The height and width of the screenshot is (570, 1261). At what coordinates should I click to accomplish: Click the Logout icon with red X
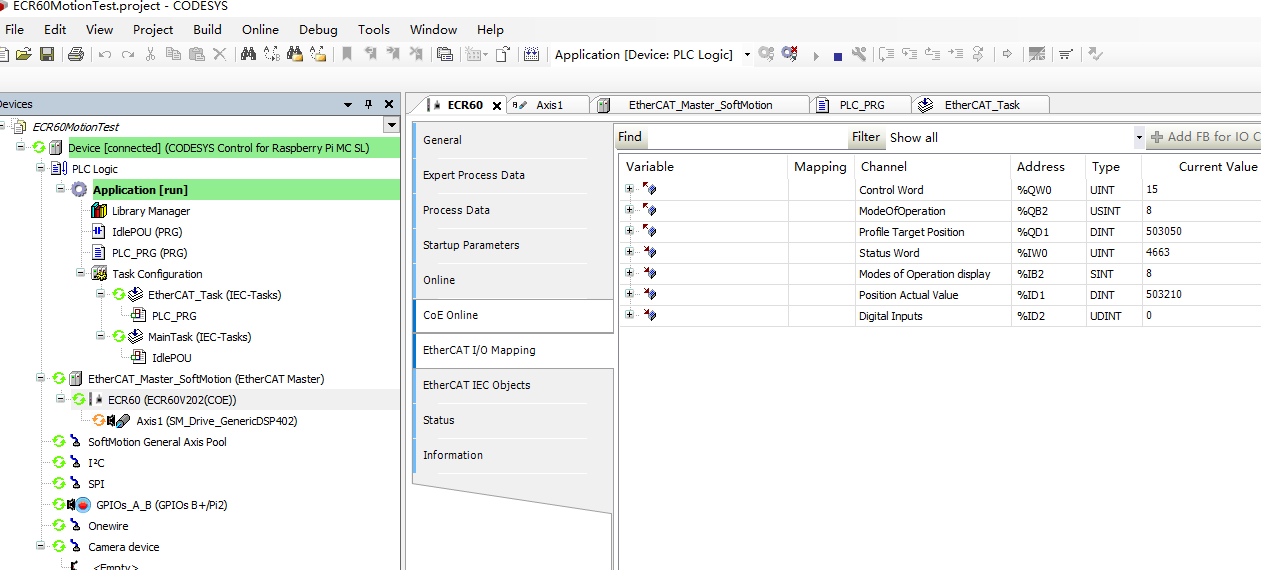pos(790,54)
